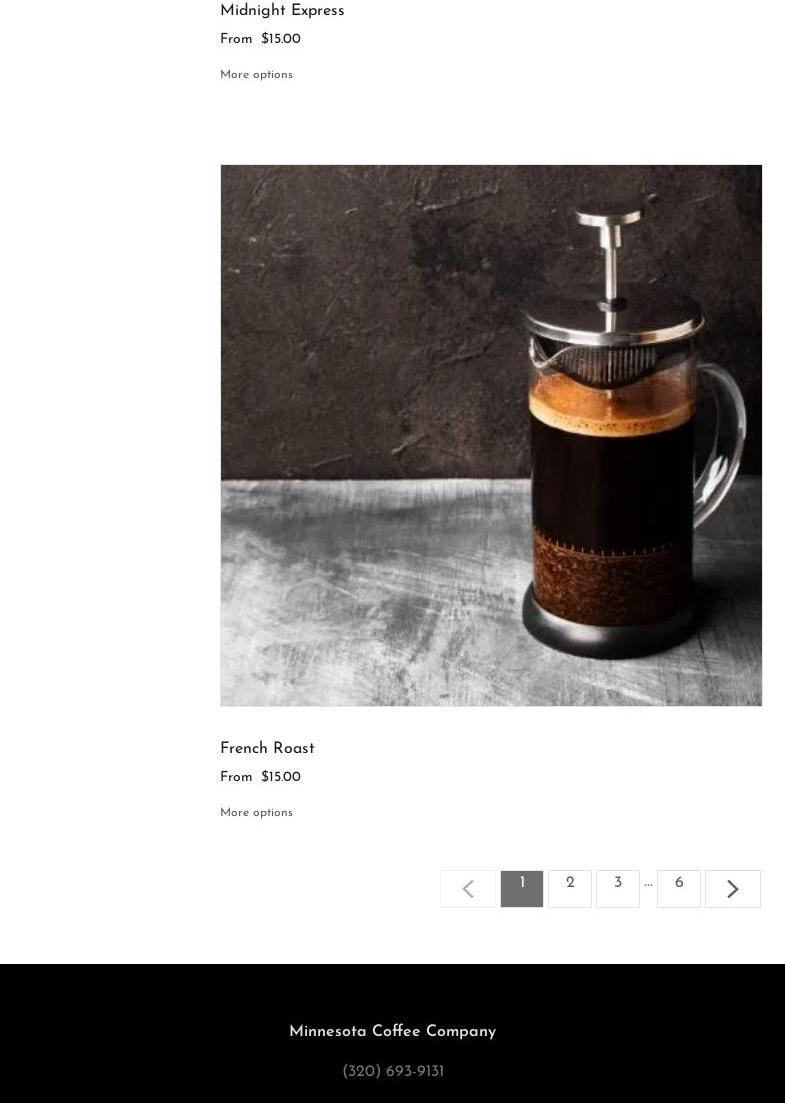The width and height of the screenshot is (785, 1103).
Task: Open the last page, number 6
Action: coord(679,888)
